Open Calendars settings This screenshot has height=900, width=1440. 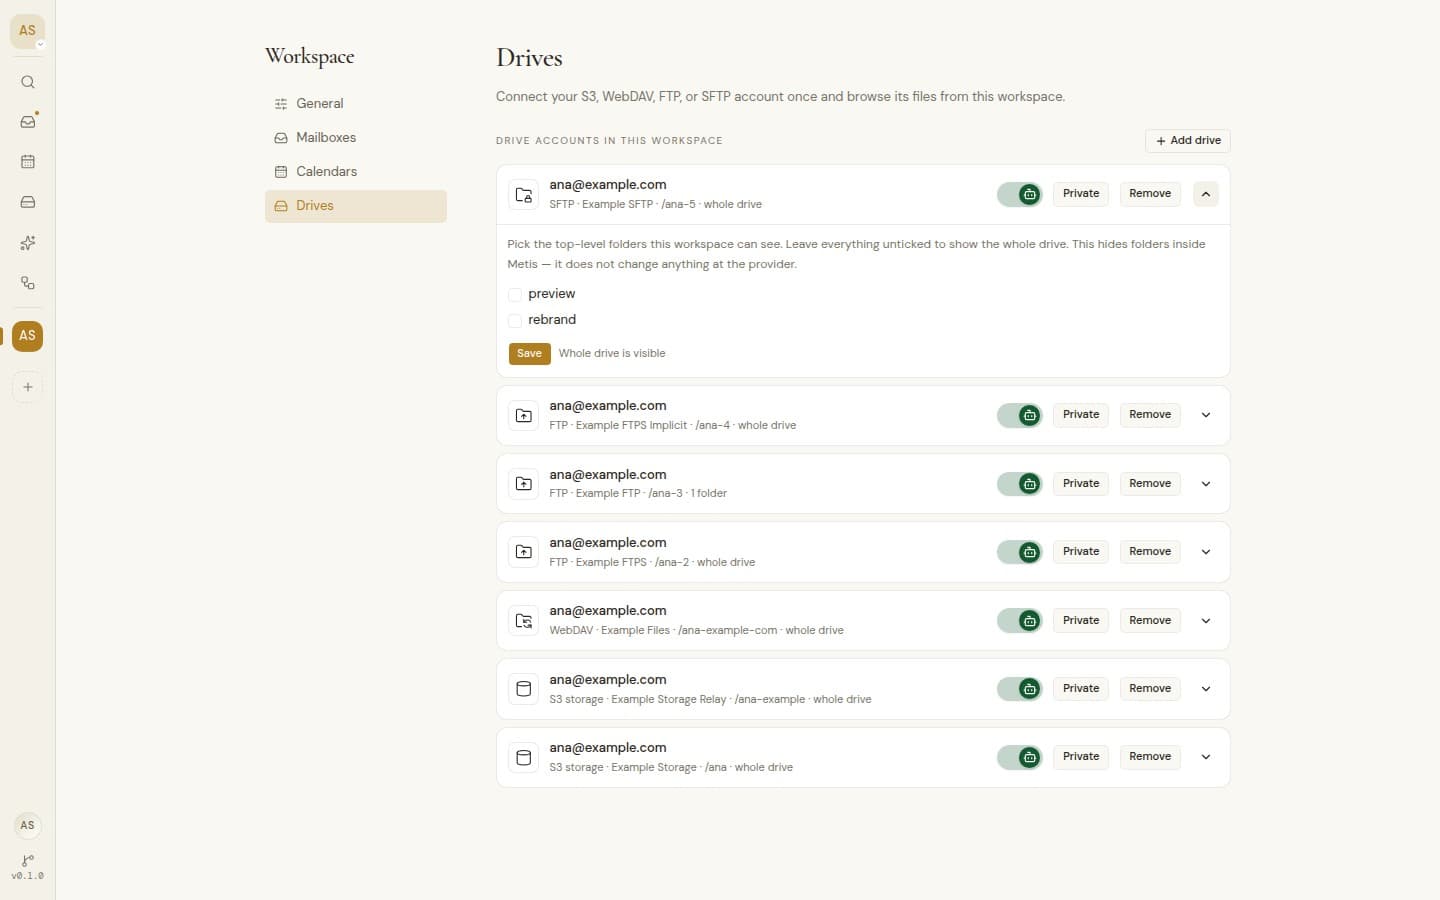pos(355,172)
